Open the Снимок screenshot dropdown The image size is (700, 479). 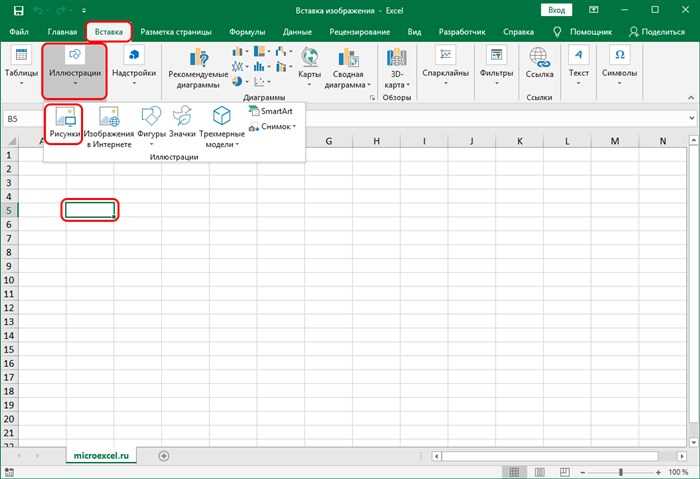[272, 127]
